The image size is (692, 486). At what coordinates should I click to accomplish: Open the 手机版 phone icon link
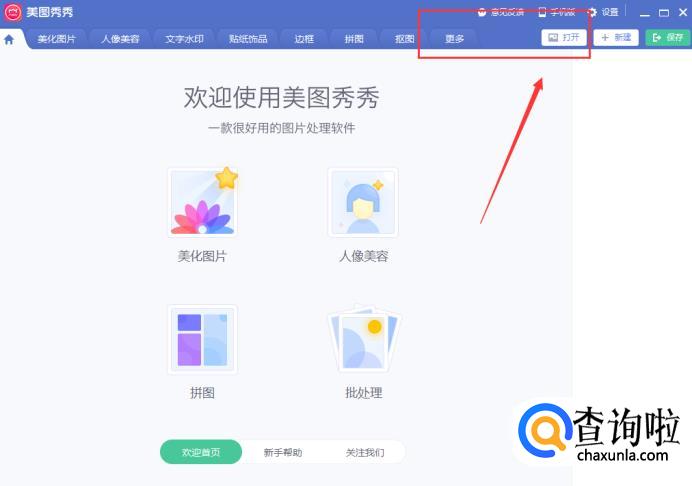click(x=557, y=12)
